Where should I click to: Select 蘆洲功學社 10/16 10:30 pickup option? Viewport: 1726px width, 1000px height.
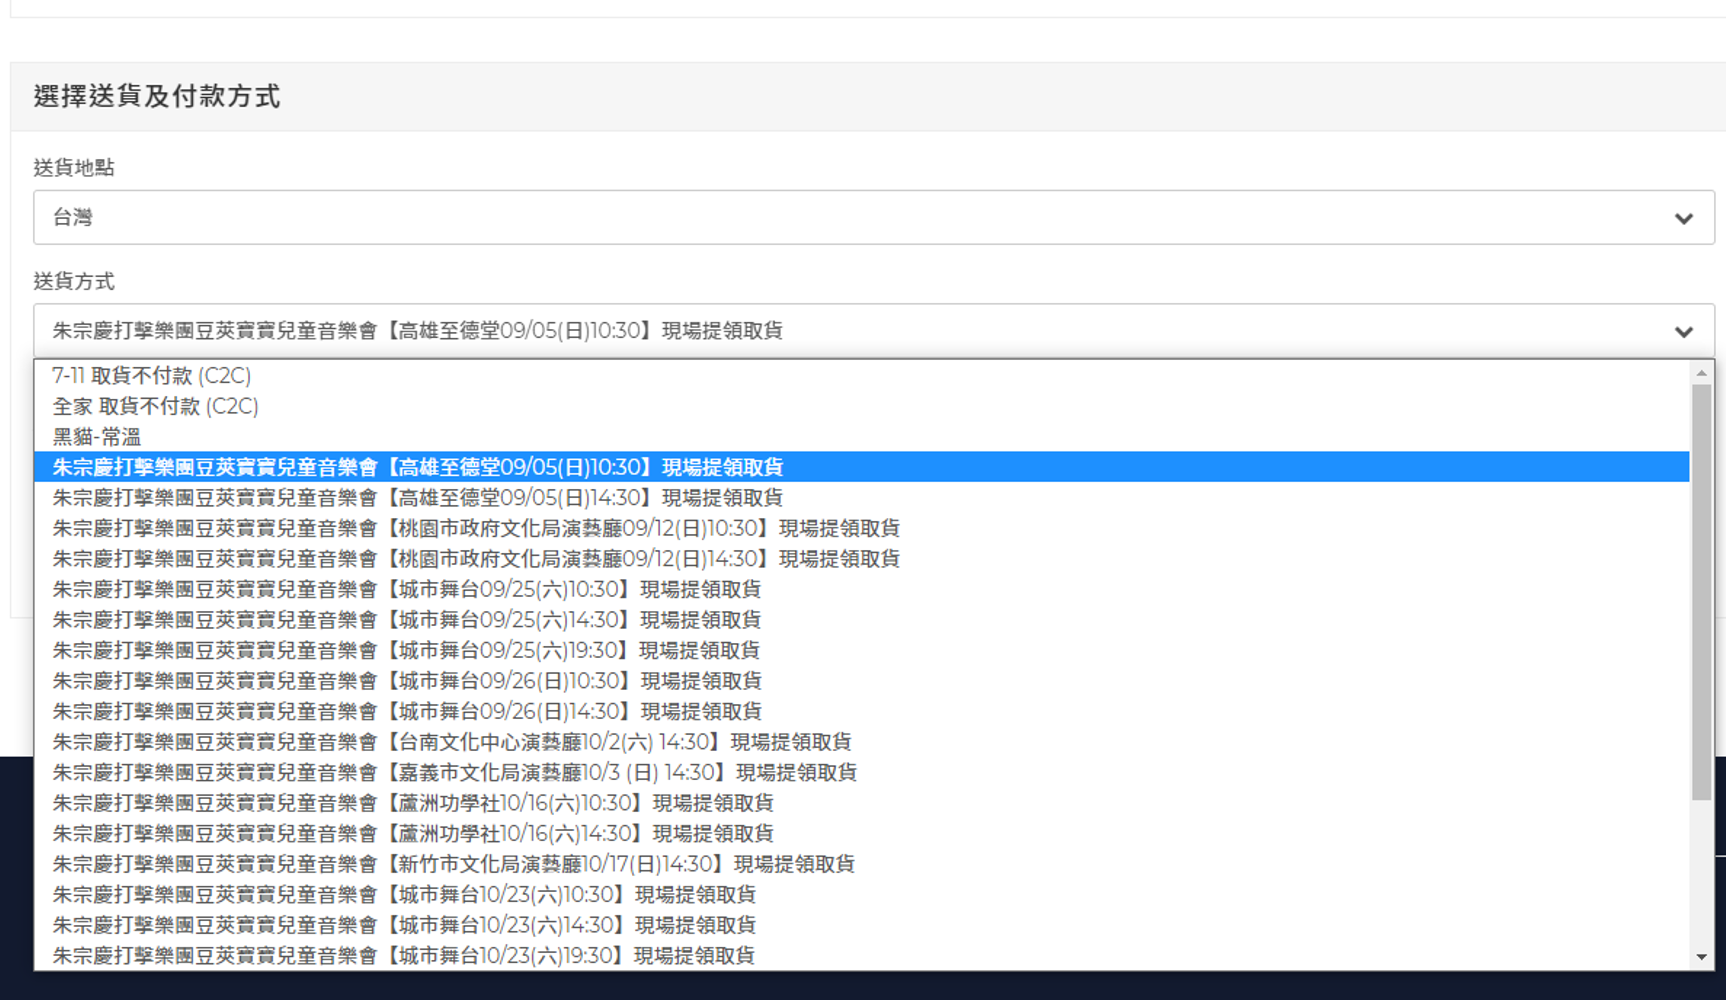tap(413, 803)
